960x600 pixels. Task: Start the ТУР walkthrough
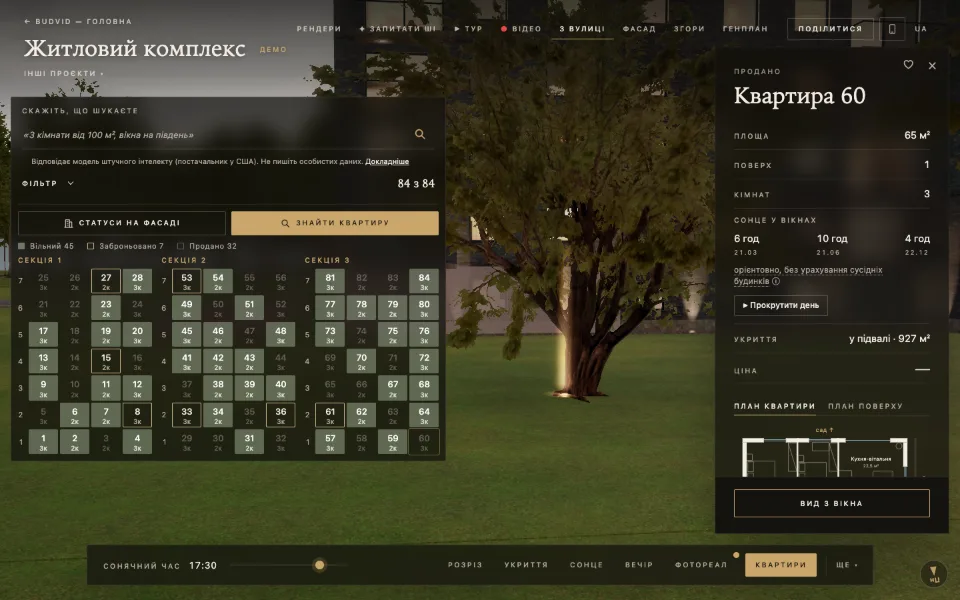[x=468, y=29]
